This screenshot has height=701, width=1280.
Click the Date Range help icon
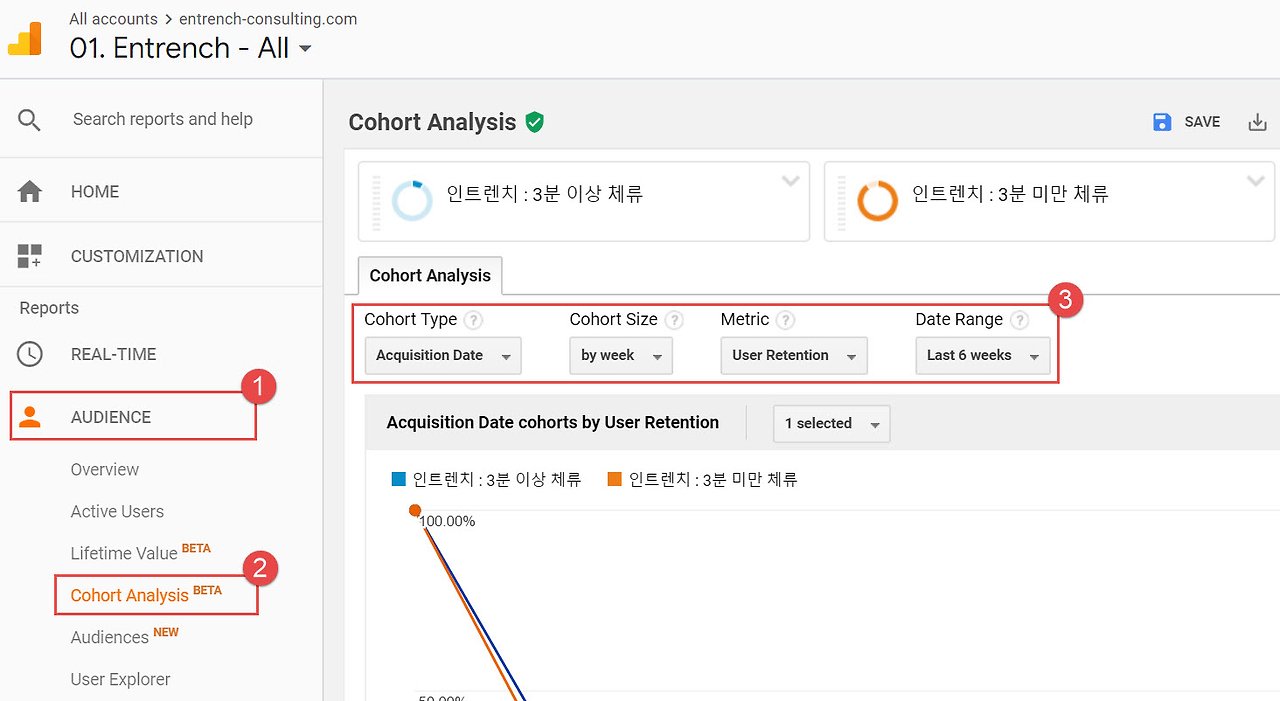tap(1019, 320)
